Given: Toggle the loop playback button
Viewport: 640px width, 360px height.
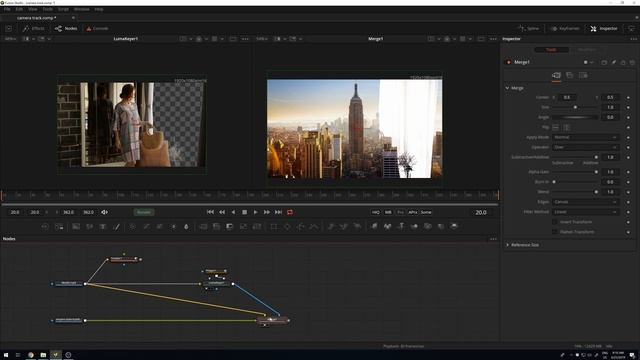Looking at the screenshot, I should pos(290,212).
